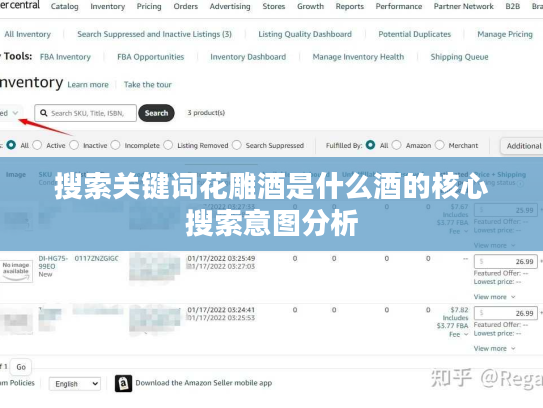Select Fulfilled By Merchant radio button

[x=440, y=145]
